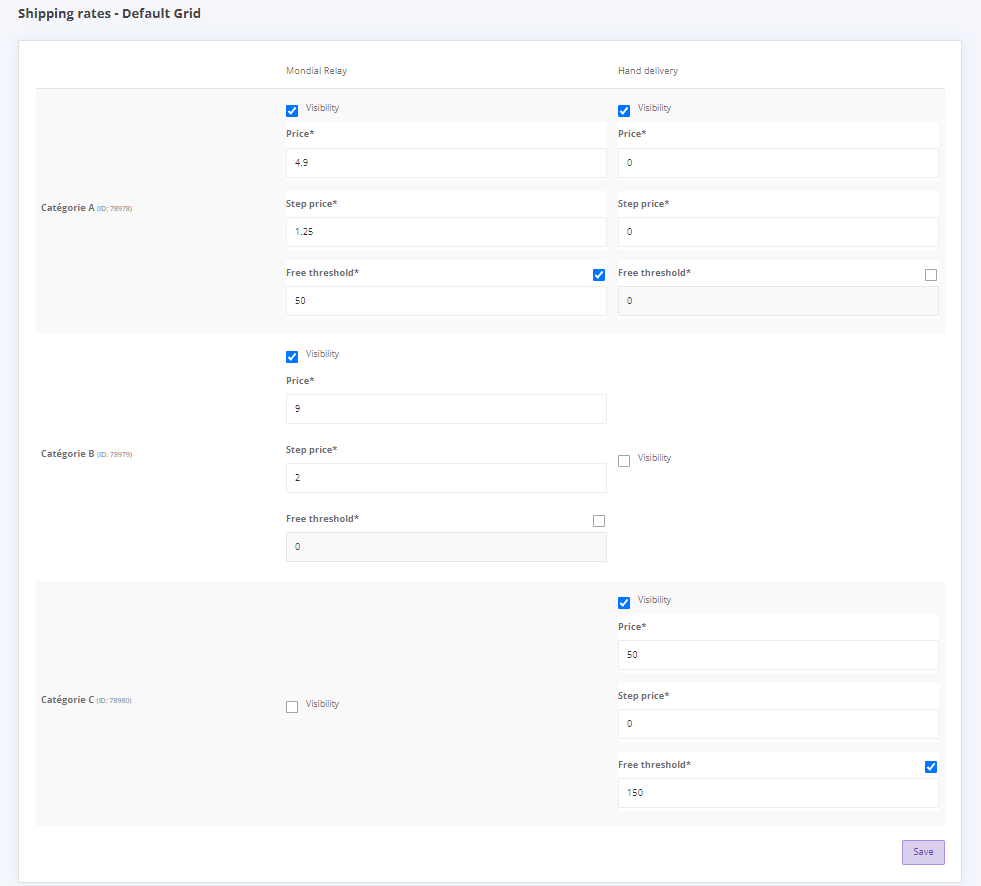The image size is (981, 886).
Task: Enable Visibility for Catégorie B Hand delivery
Action: click(x=624, y=461)
